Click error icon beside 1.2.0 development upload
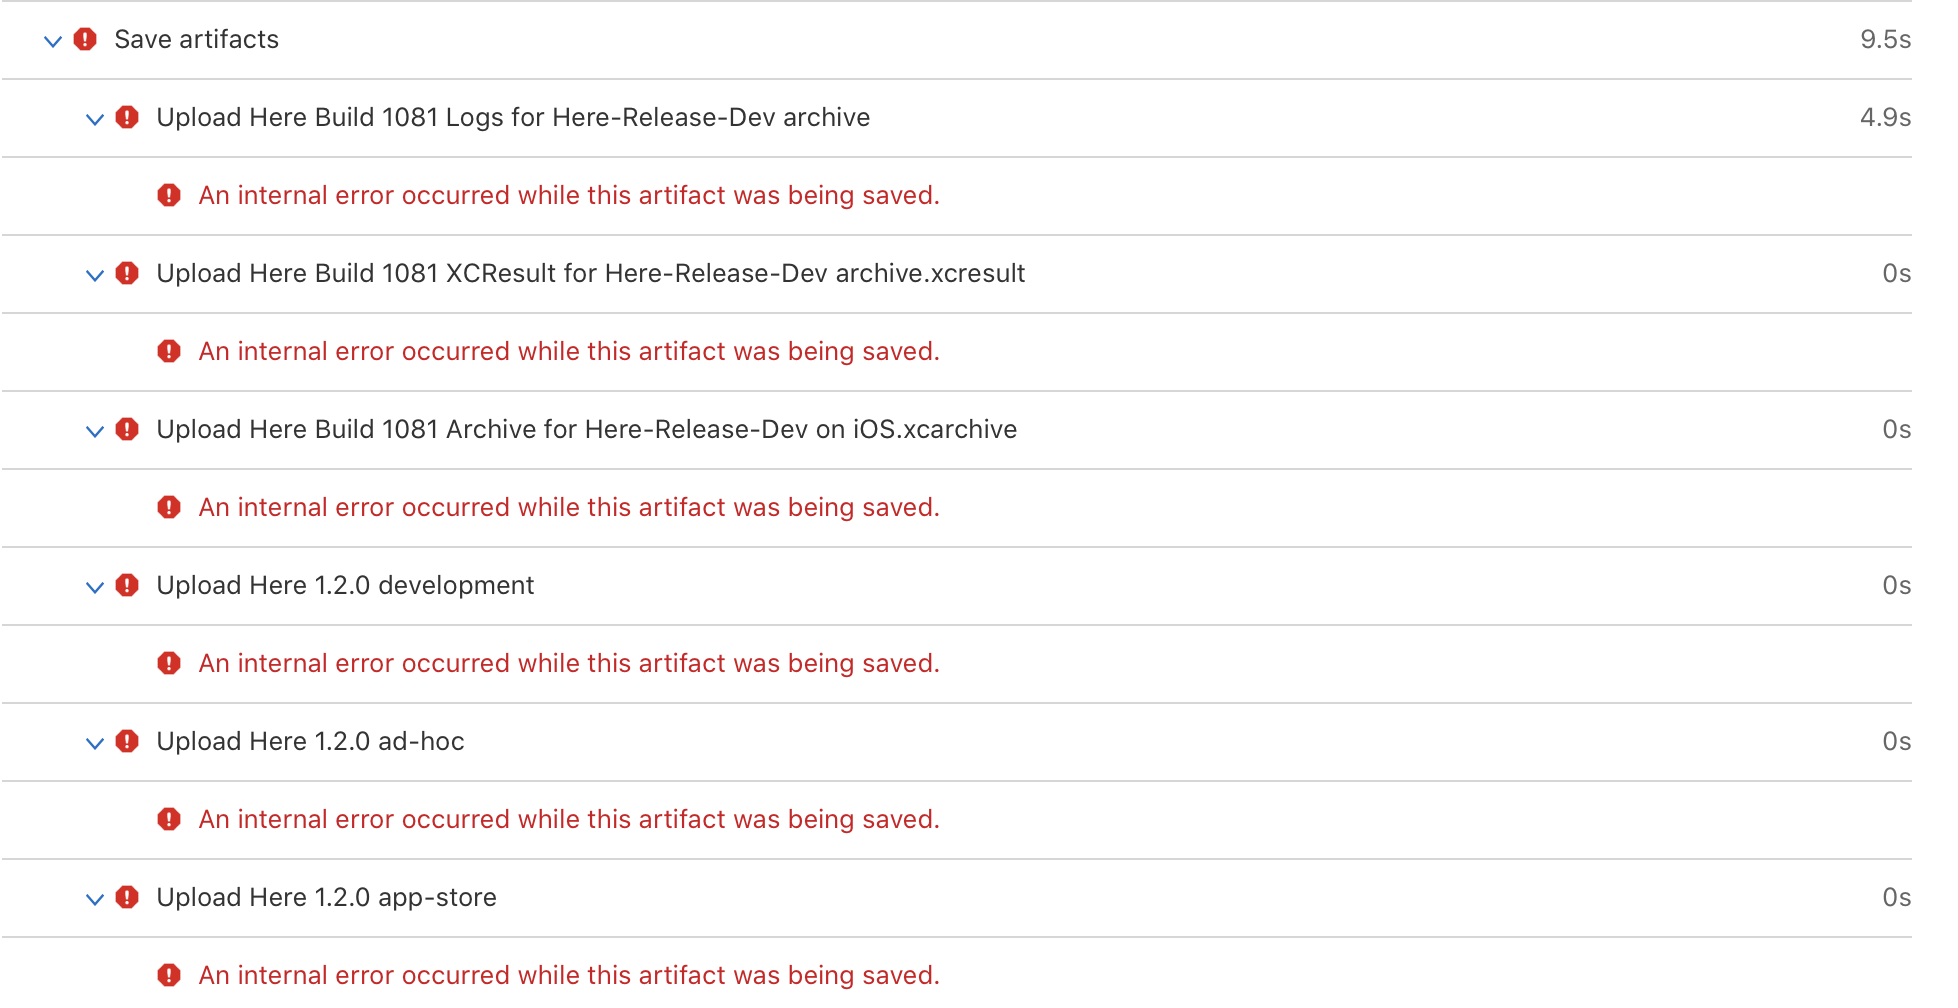 coord(127,585)
